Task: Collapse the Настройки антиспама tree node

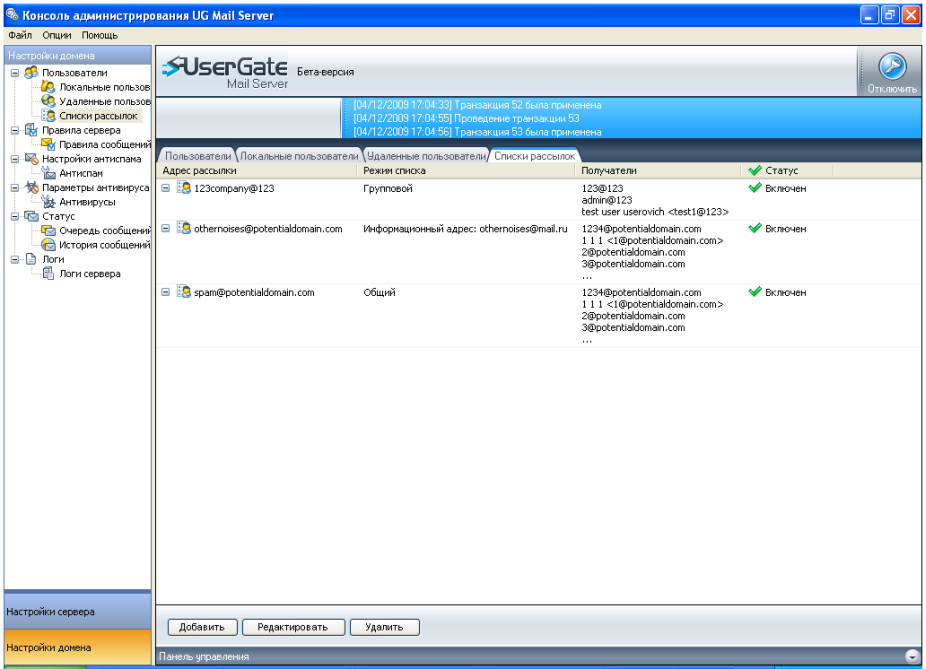Action: pyautogui.click(x=15, y=159)
